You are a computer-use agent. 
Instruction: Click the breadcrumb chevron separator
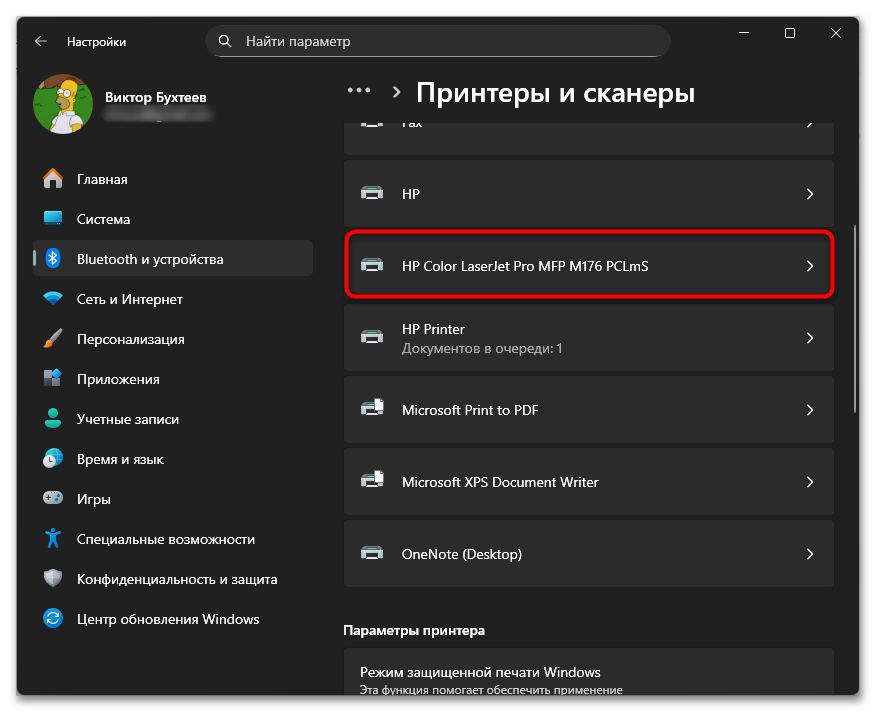(x=396, y=92)
